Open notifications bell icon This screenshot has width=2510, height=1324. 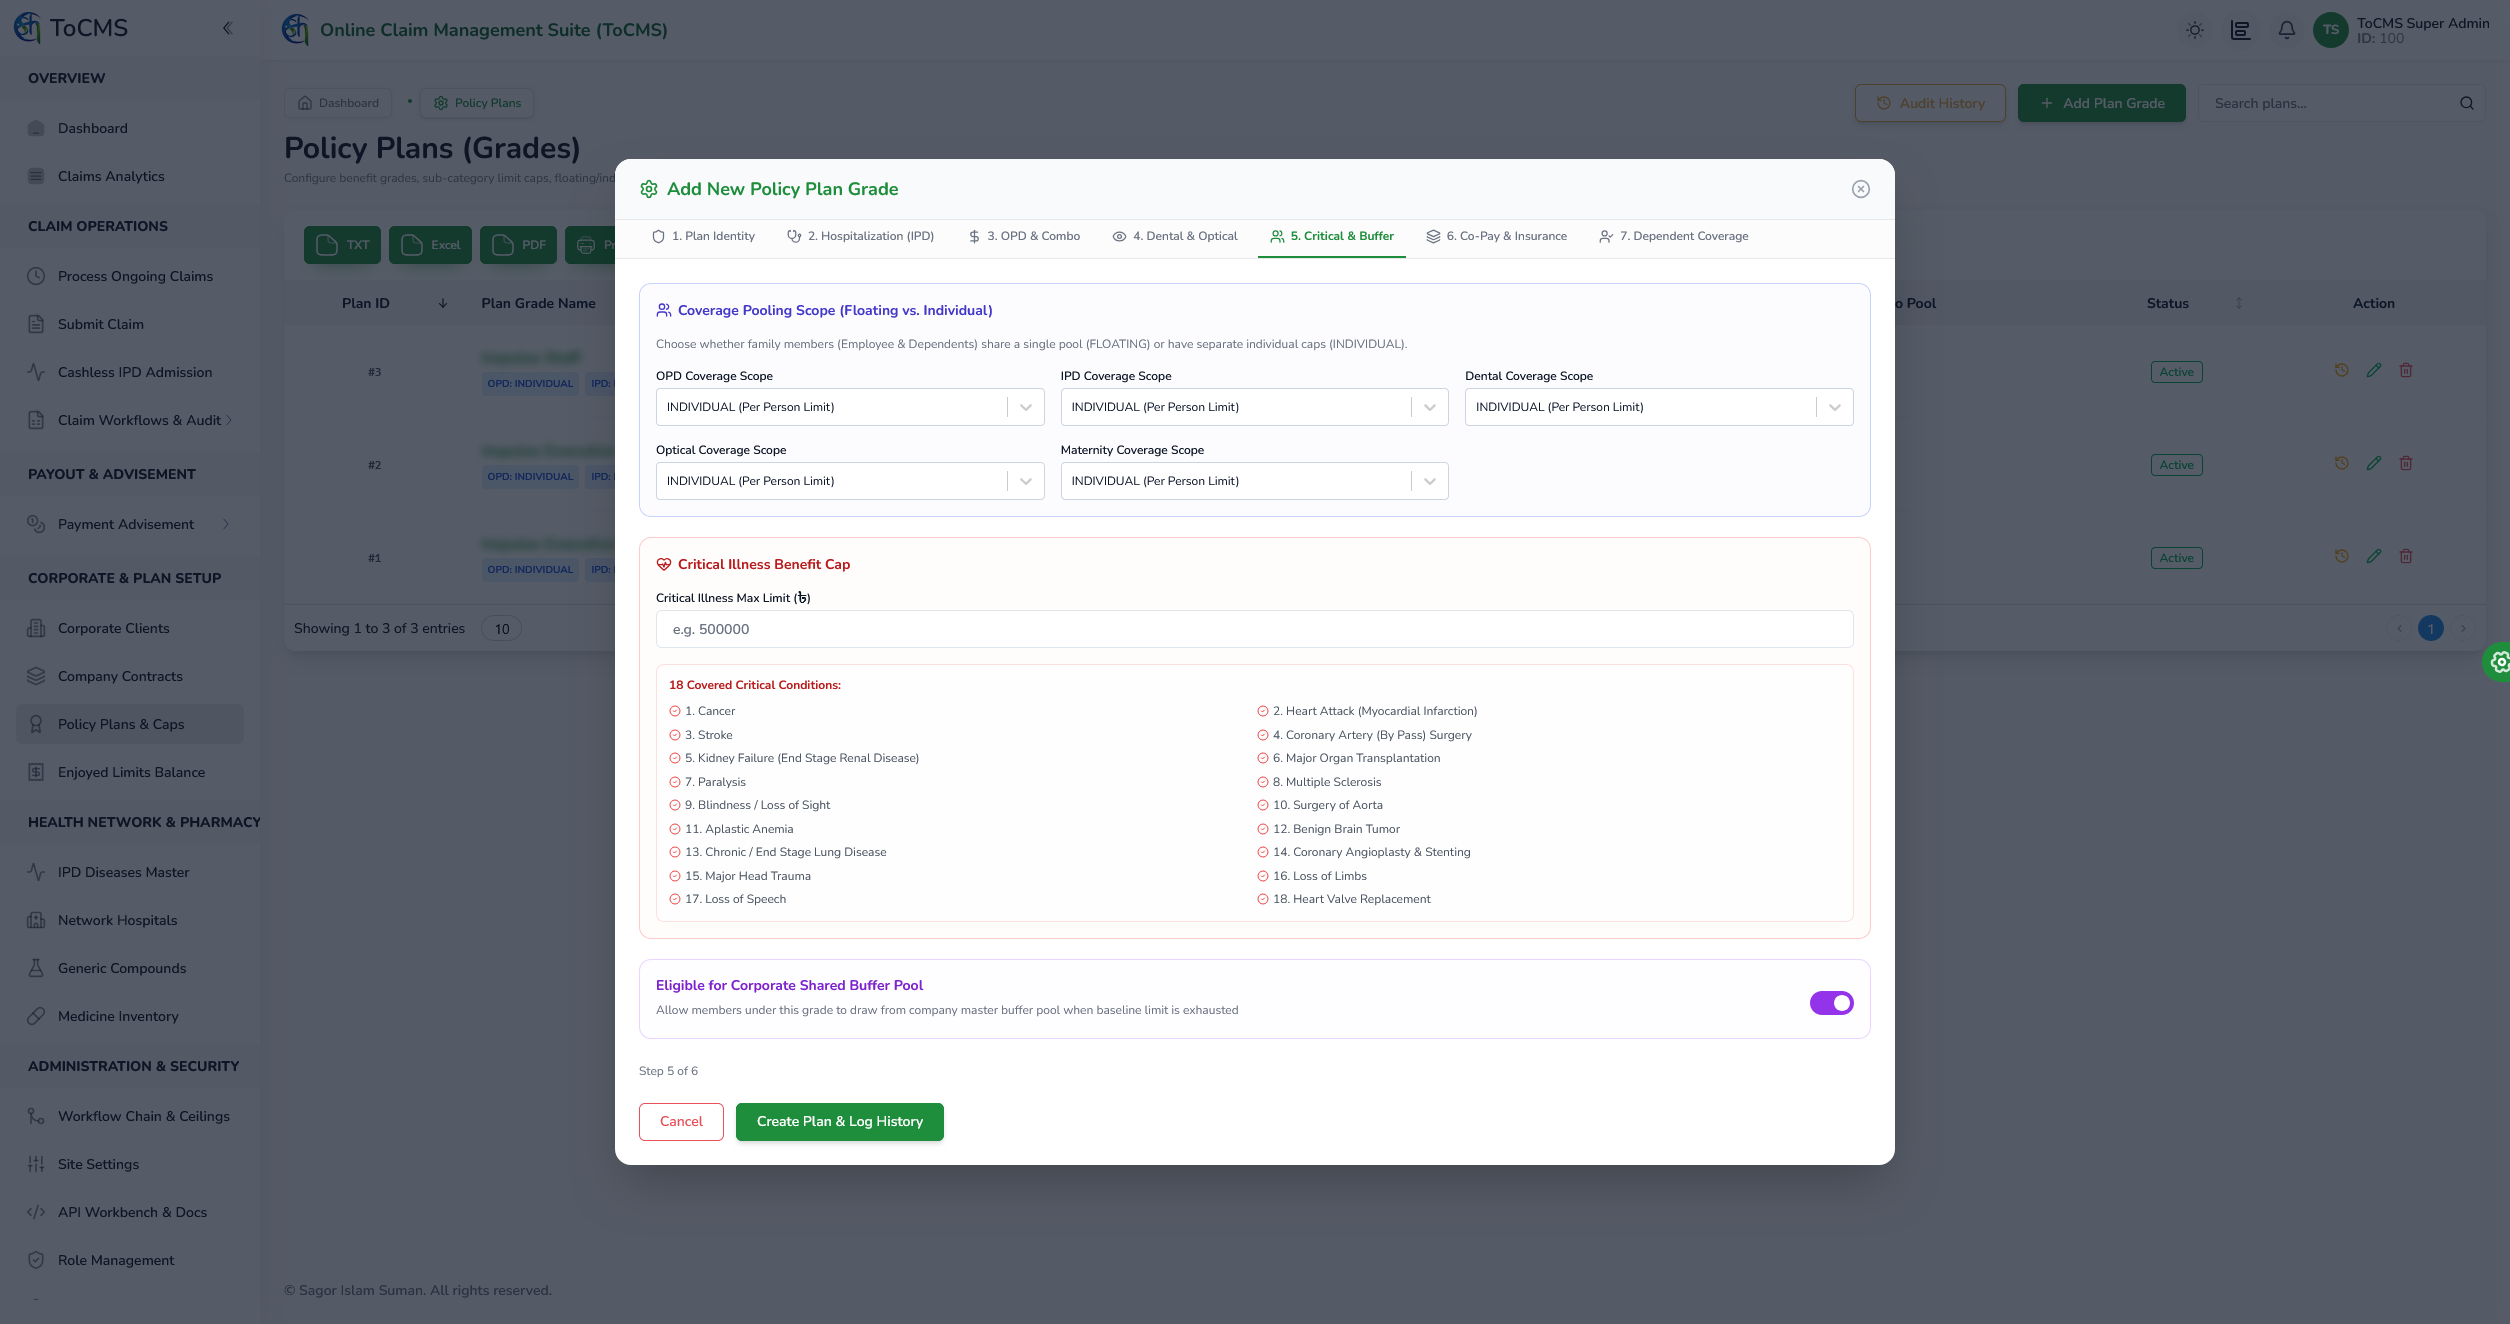tap(2287, 30)
